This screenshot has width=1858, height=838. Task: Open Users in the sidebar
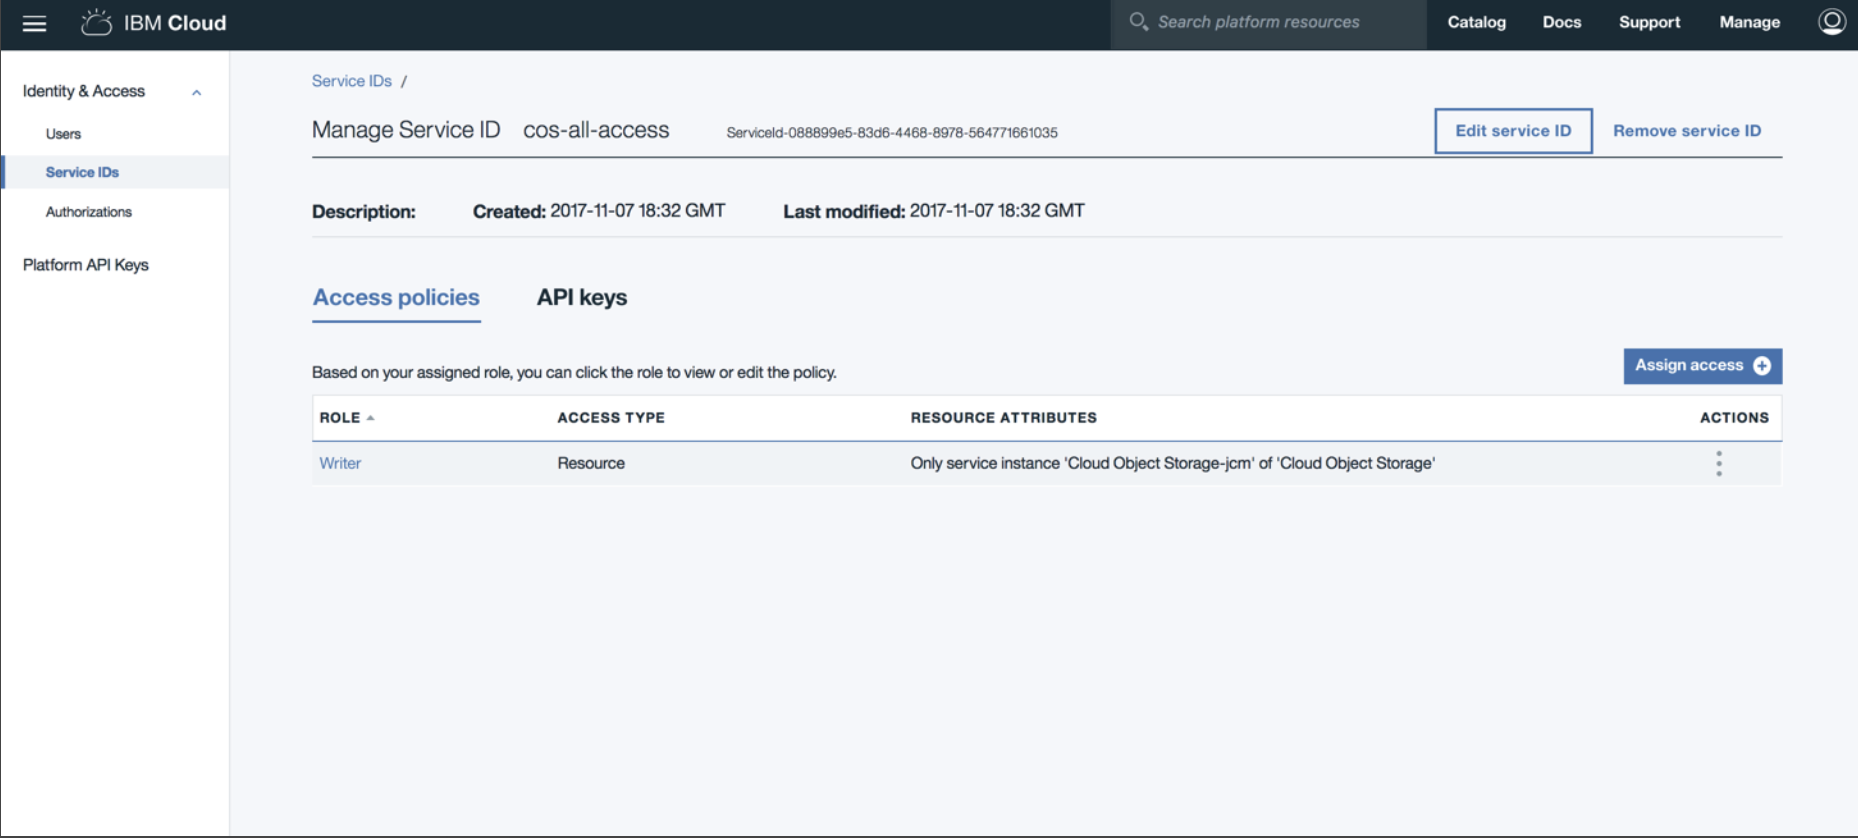(x=63, y=134)
